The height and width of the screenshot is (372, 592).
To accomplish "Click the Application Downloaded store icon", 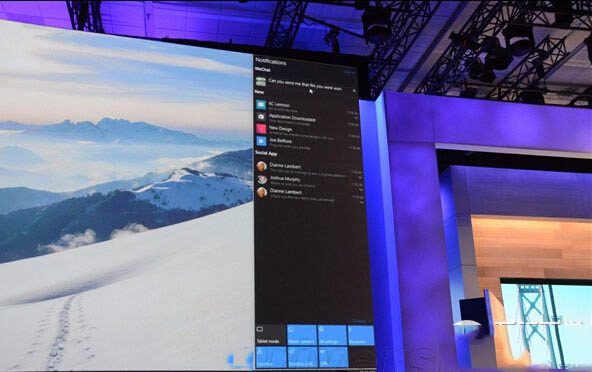I will click(261, 117).
